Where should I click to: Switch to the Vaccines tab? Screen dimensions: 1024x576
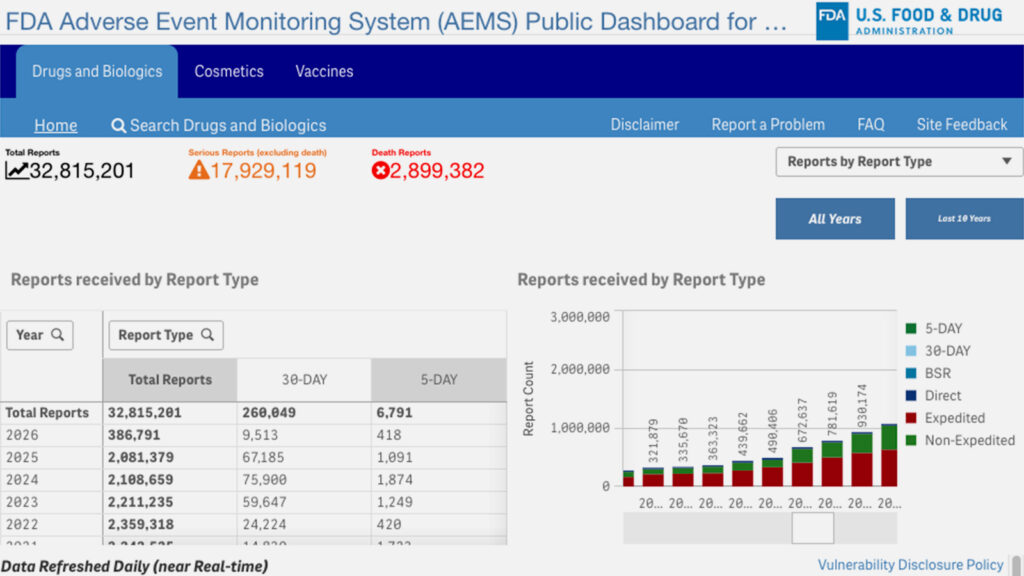click(324, 72)
